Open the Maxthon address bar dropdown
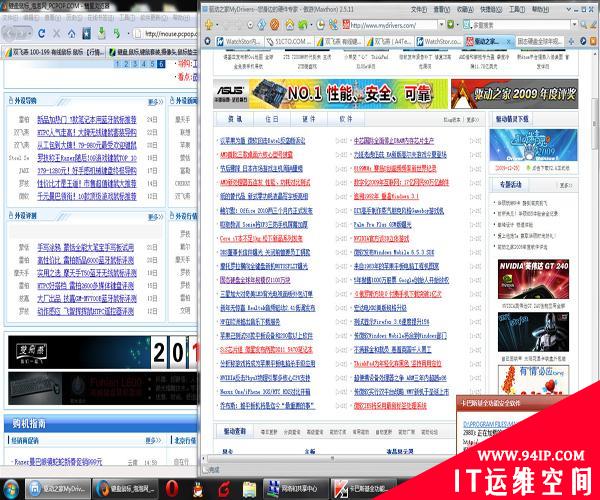 (441, 24)
